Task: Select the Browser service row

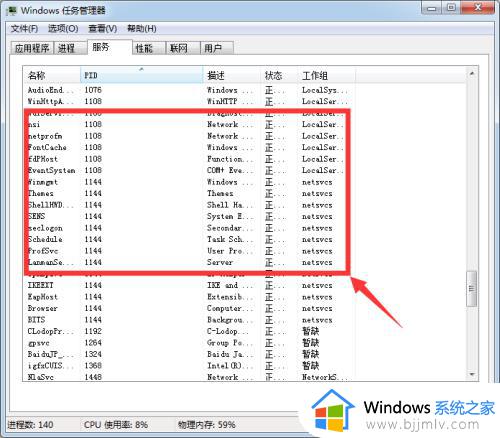Action: (x=188, y=308)
